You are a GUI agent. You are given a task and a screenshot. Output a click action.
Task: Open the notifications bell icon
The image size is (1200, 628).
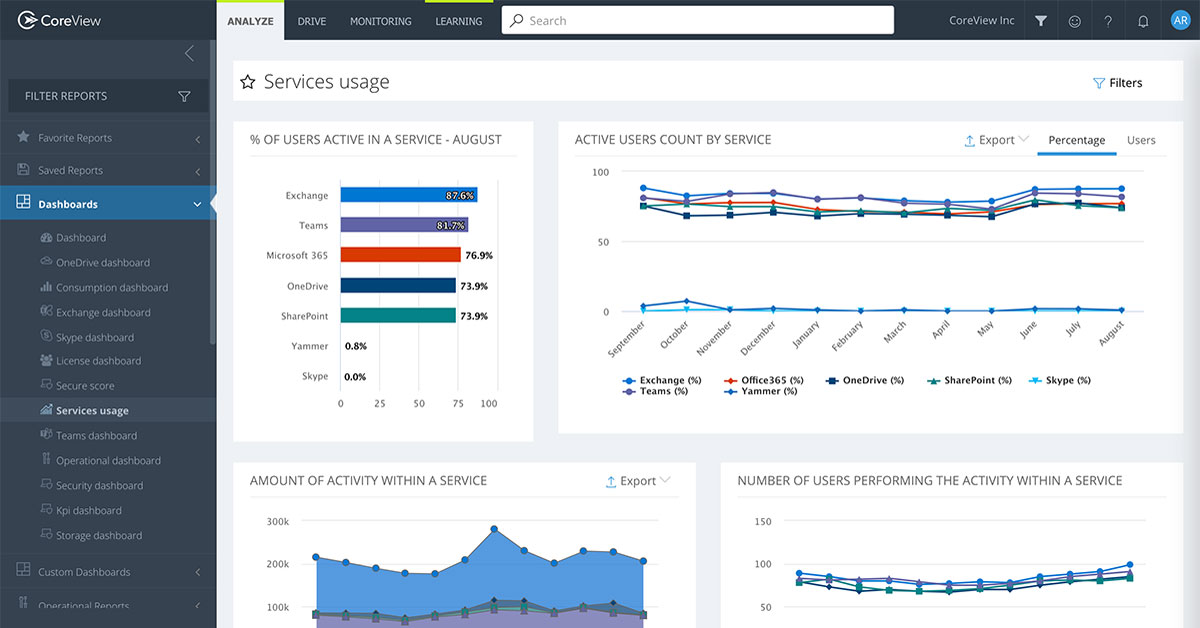pyautogui.click(x=1143, y=21)
